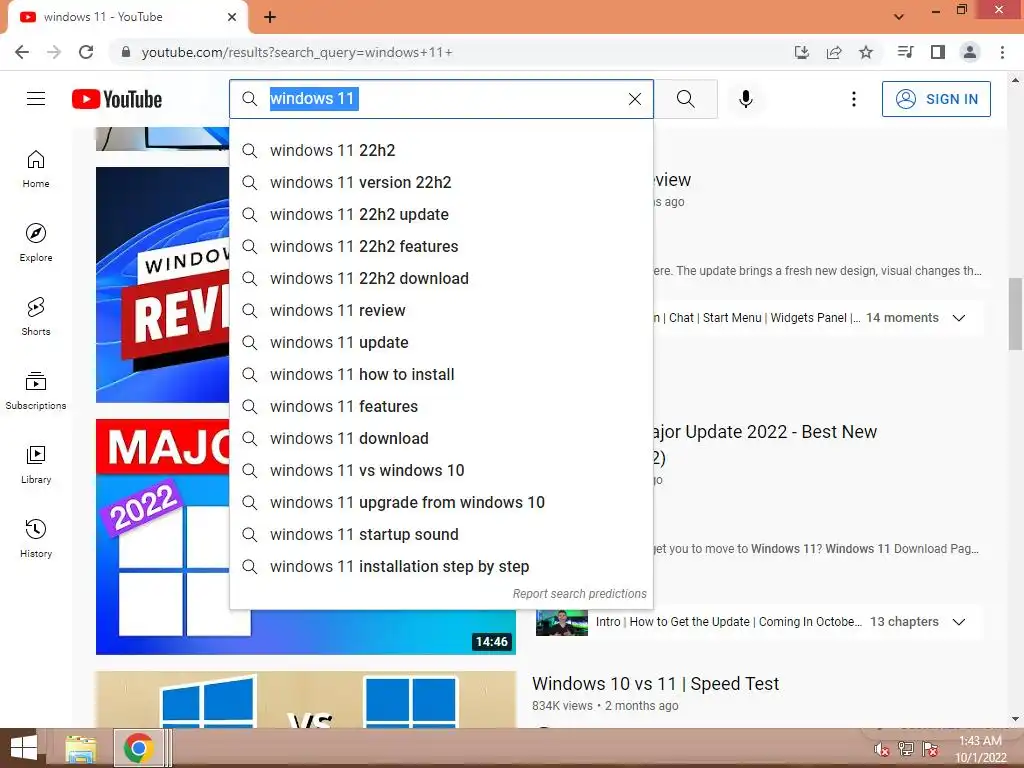Screen dimensions: 1024x768
Task: Select suggestion 'windows 11 version 22h2'
Action: (x=441, y=182)
